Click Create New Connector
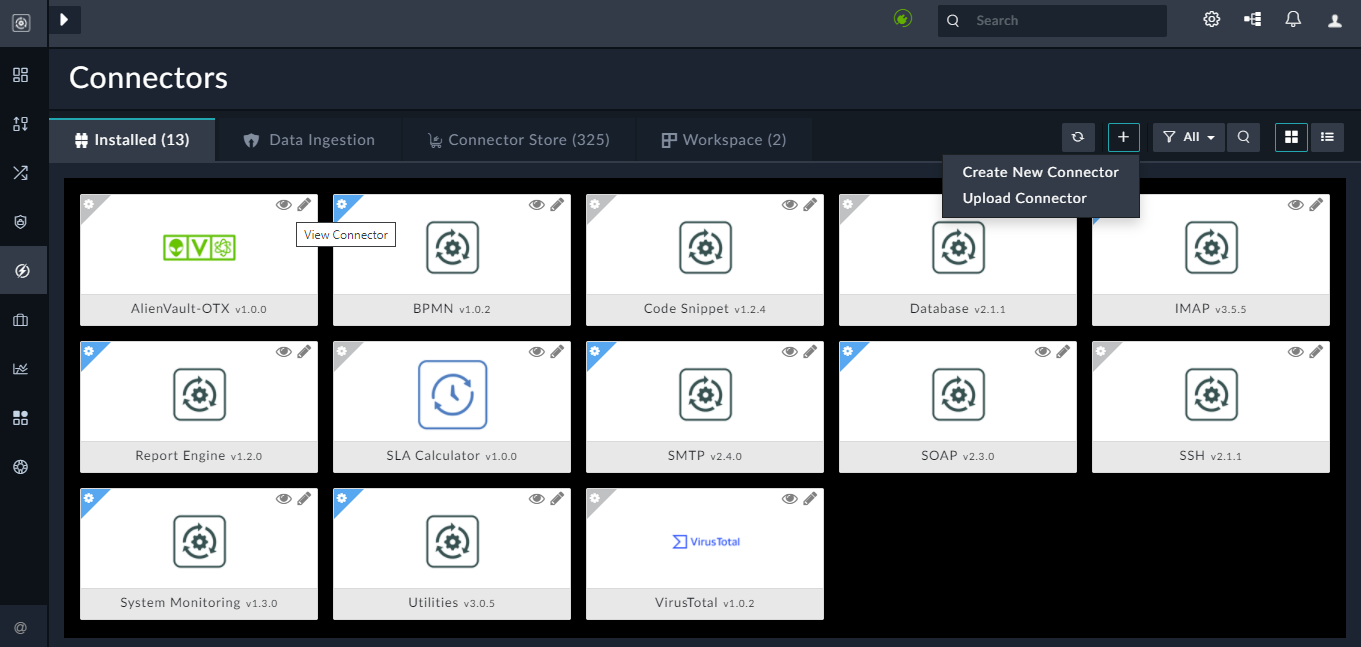 click(x=1039, y=172)
